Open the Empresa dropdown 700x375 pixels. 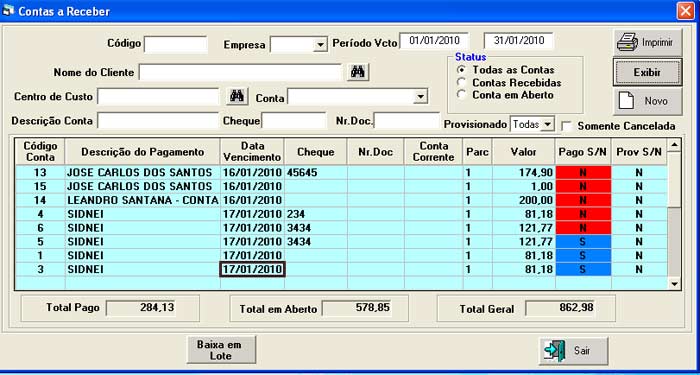(x=320, y=45)
